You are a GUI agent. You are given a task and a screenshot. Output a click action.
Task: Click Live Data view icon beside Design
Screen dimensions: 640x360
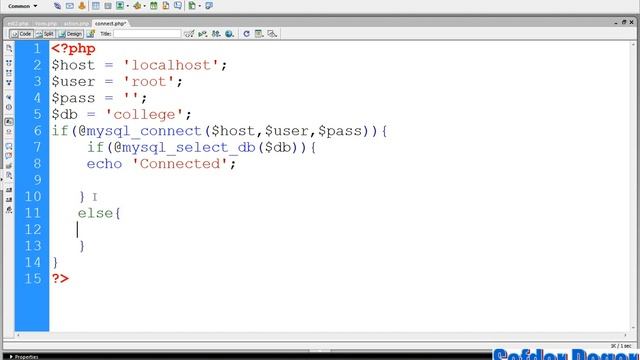coord(91,34)
